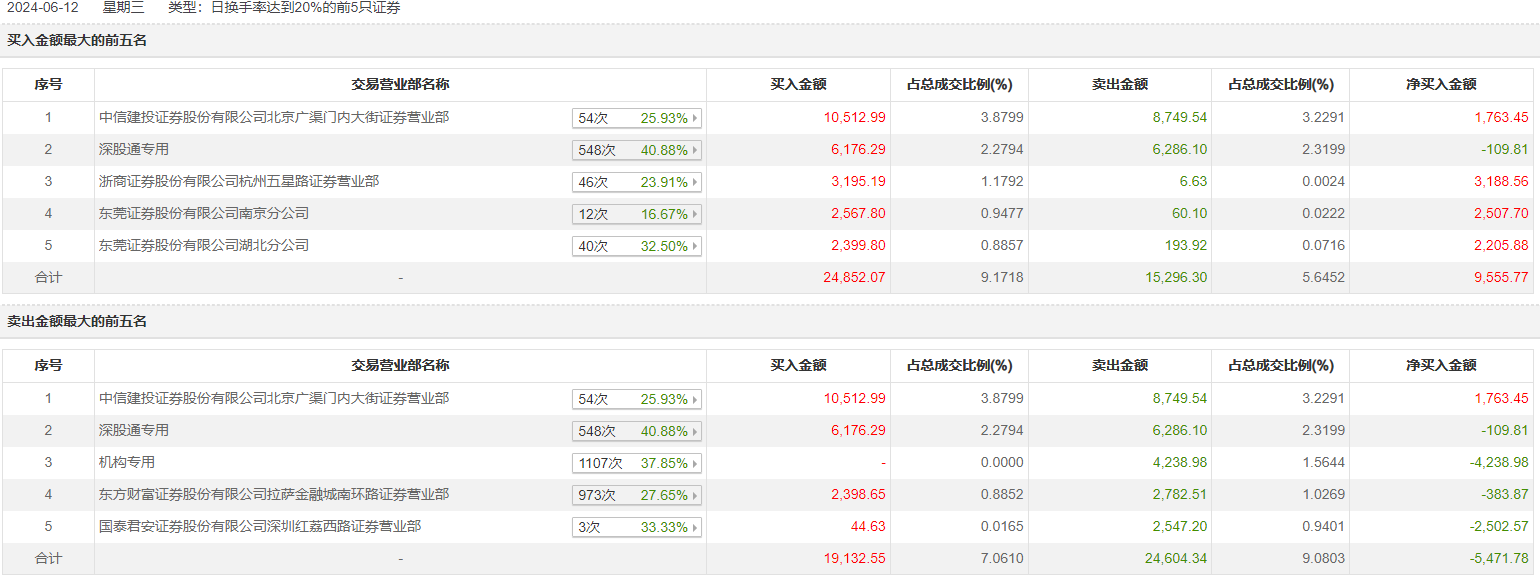Open the 40次 32.50% dropdown
The image size is (1540, 580).
click(x=636, y=246)
